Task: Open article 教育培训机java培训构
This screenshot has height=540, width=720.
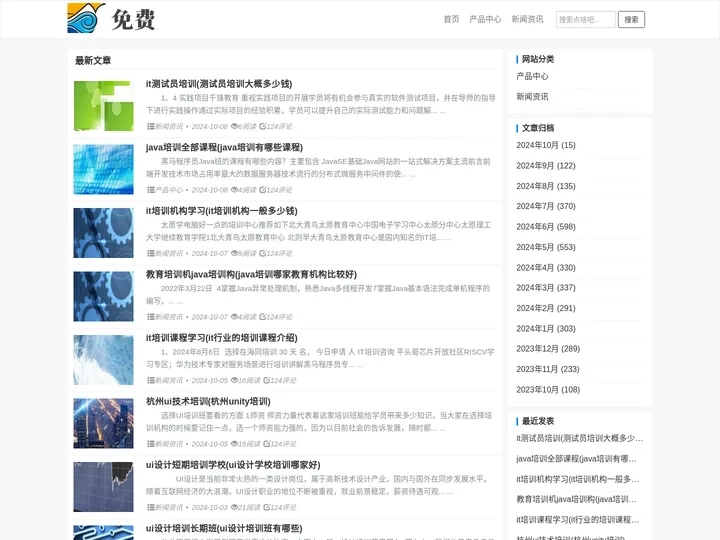Action: (251, 274)
